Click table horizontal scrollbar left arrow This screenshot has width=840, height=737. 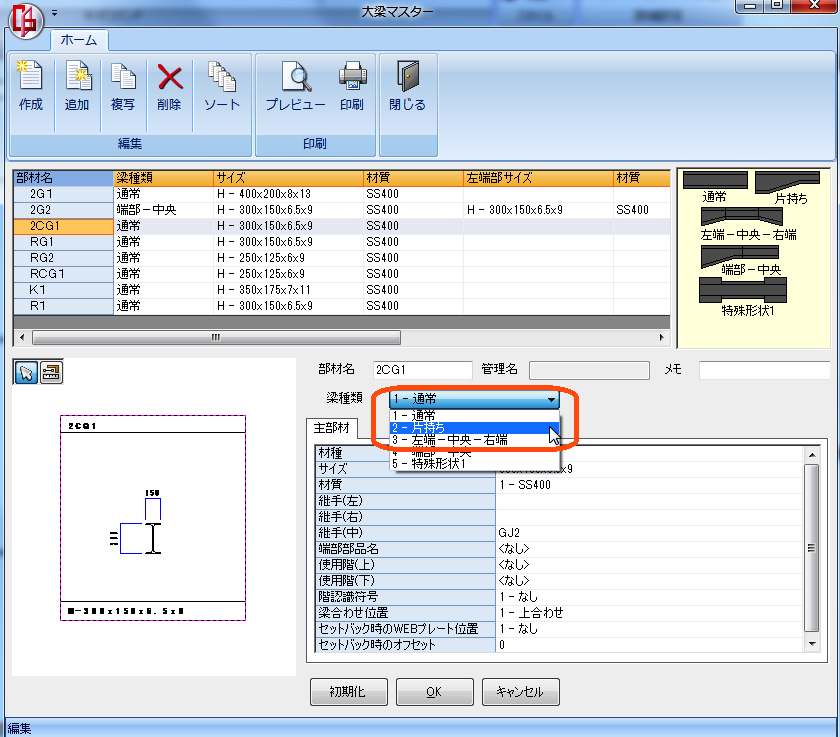(22, 337)
